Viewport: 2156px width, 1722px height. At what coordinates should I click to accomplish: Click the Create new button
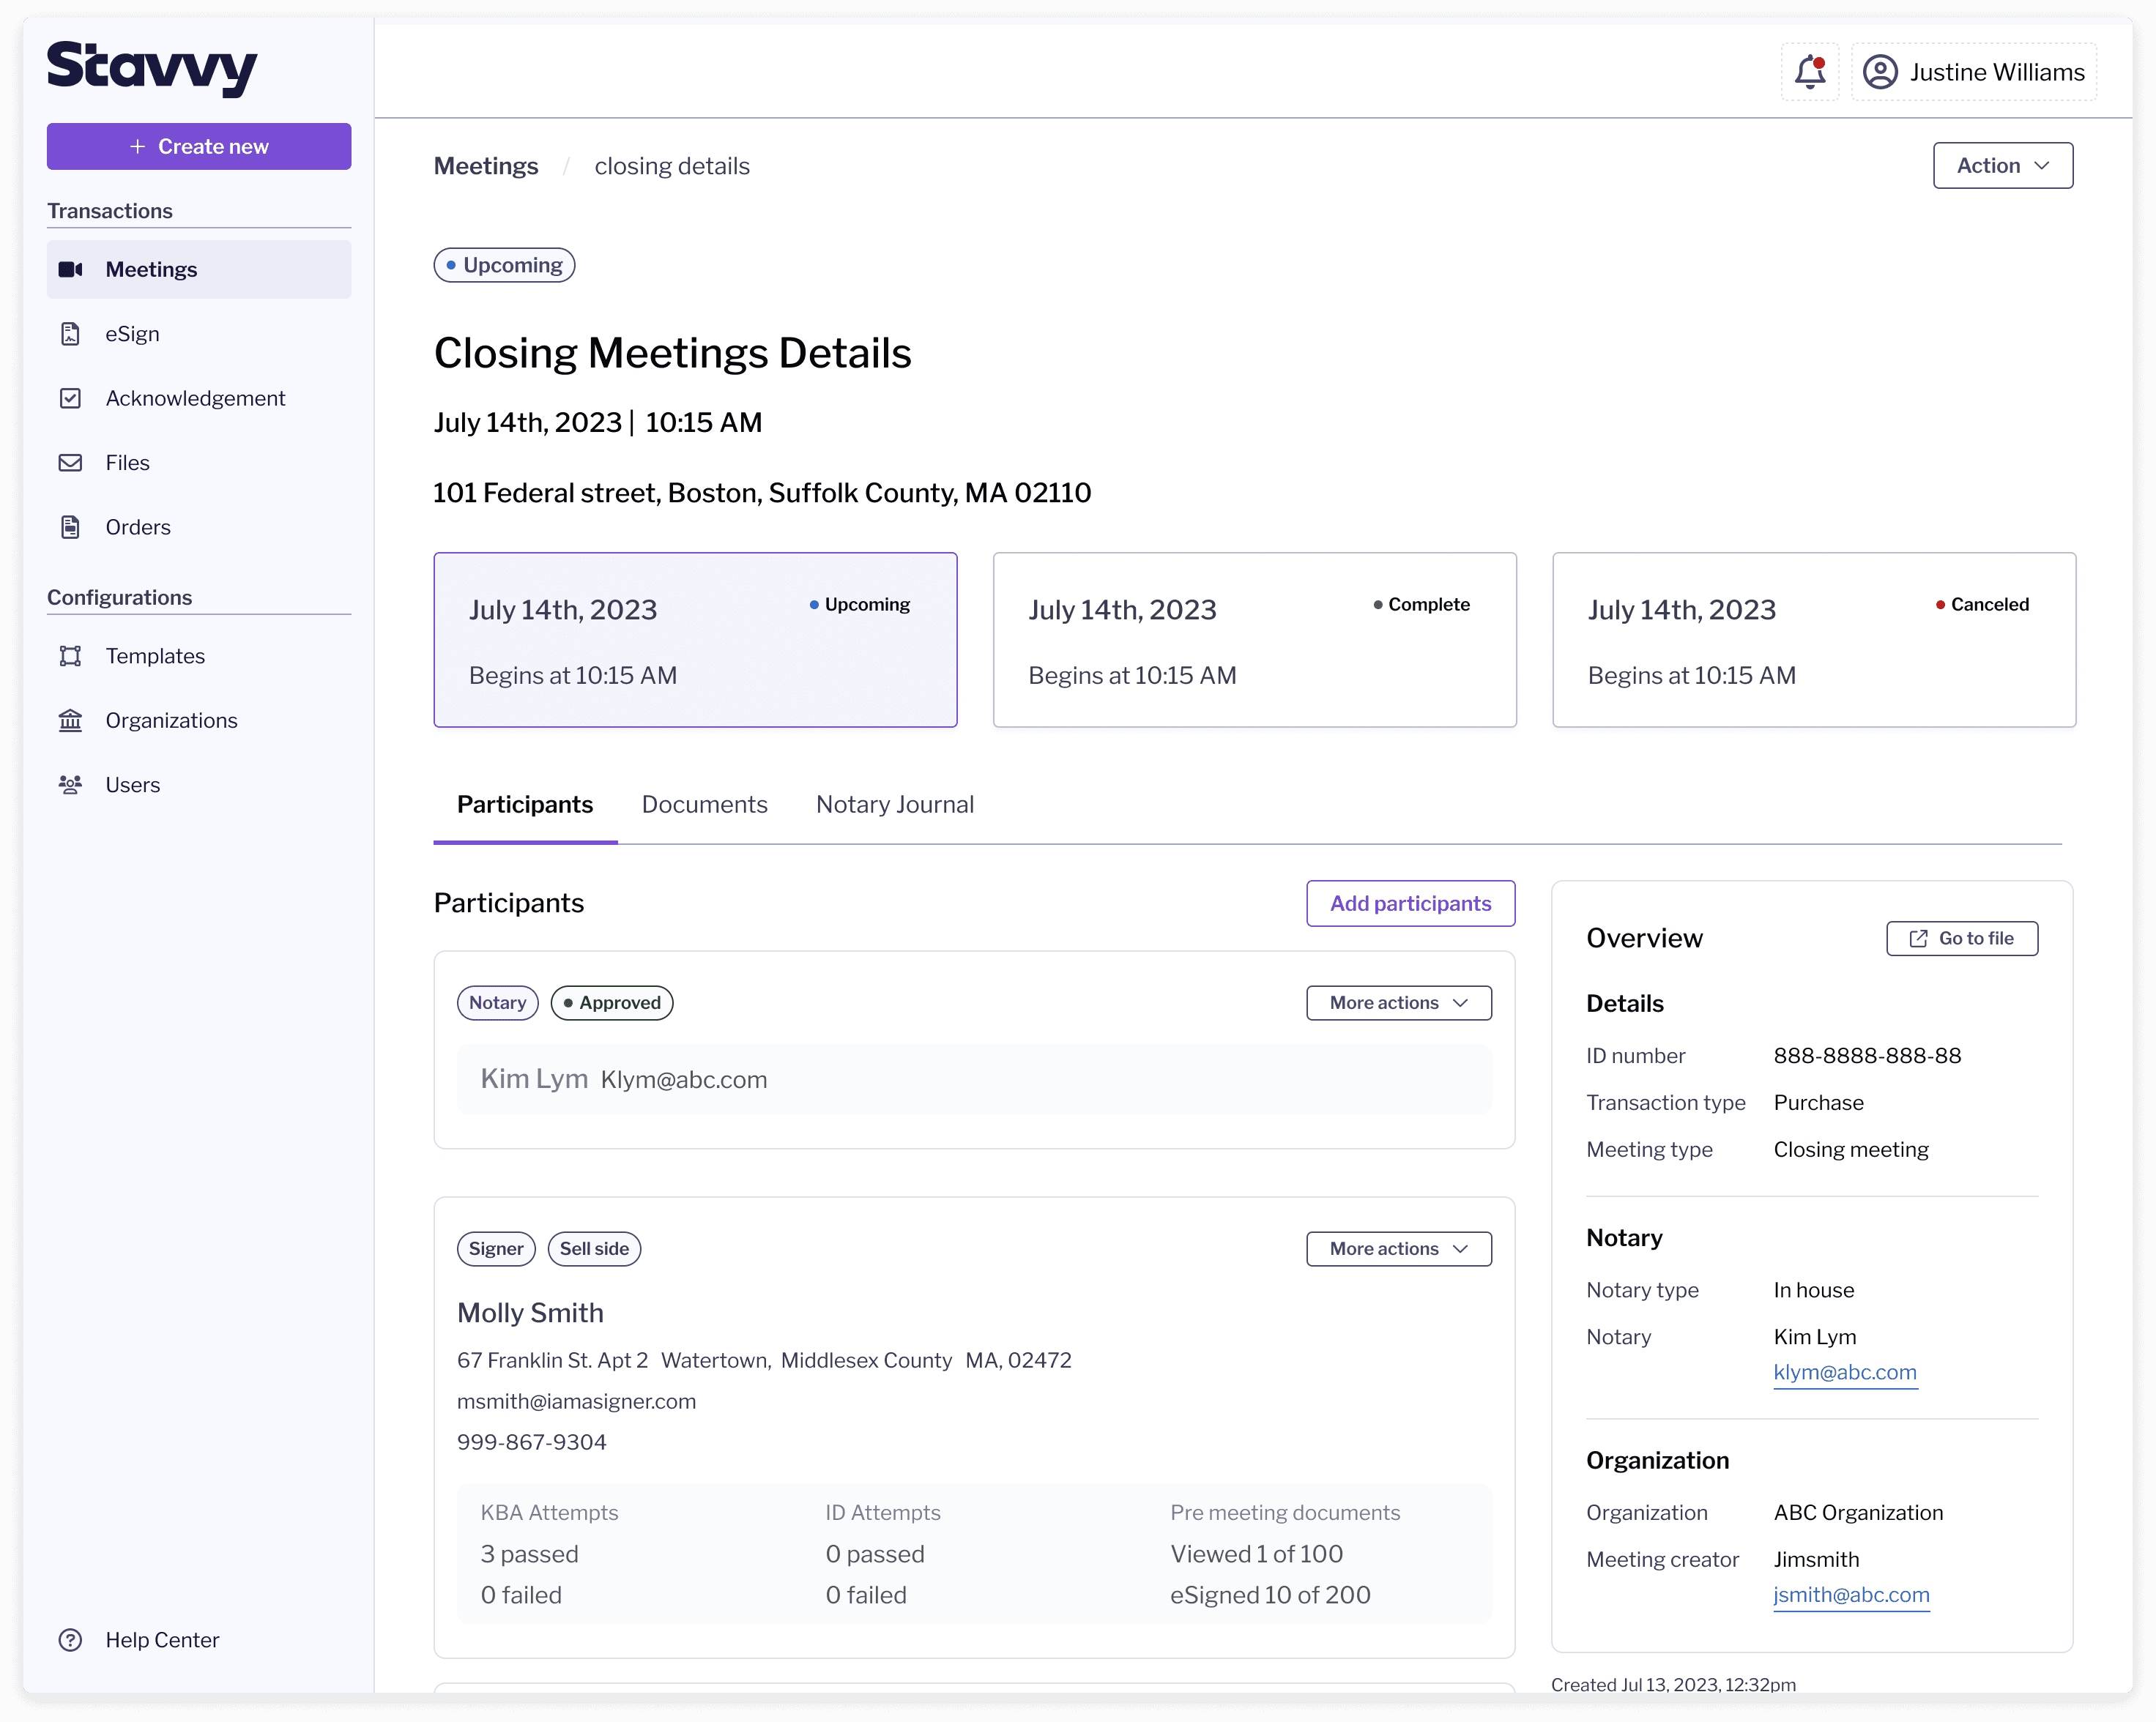199,146
